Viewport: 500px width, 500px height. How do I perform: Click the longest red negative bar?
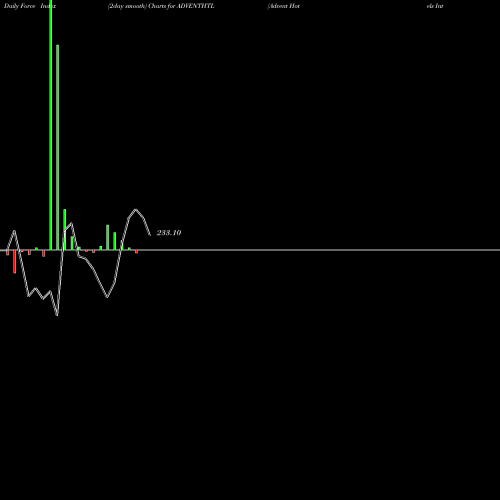(15, 262)
